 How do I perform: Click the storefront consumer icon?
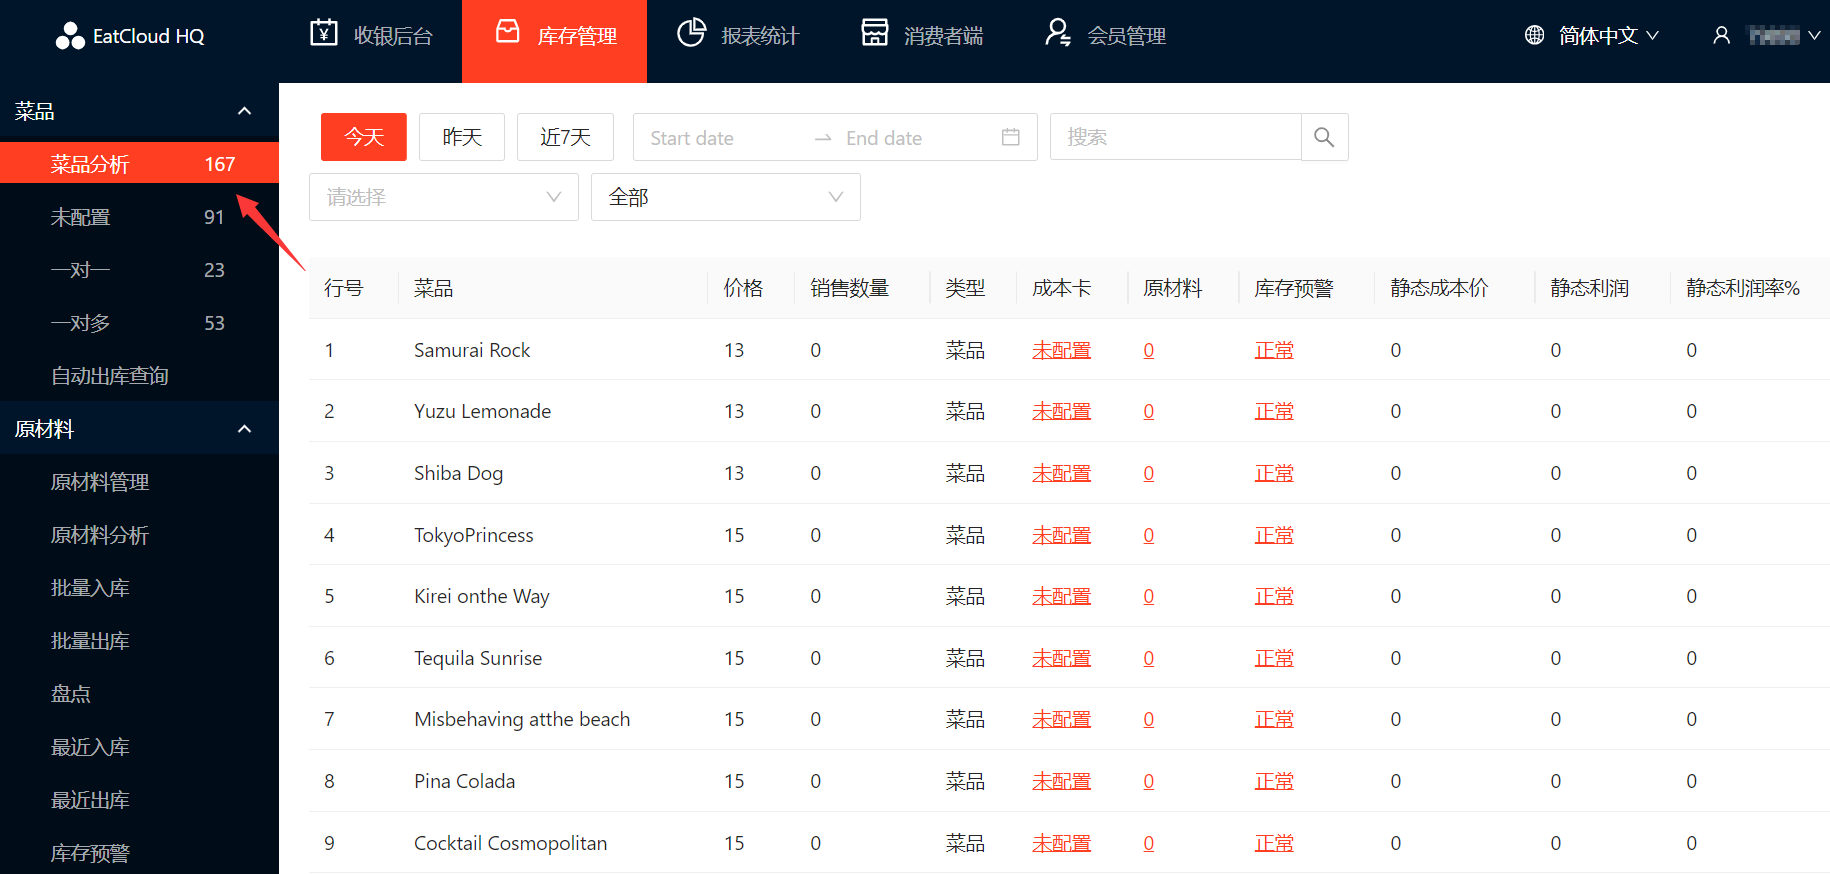coord(875,33)
